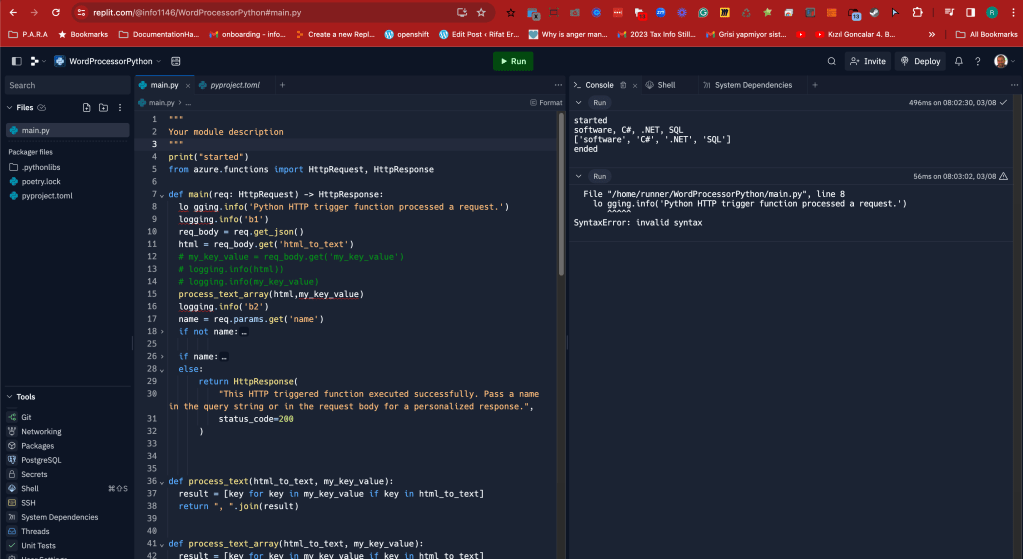This screenshot has width=1023, height=559.
Task: Open the Replit home menu icon
Action: (x=37, y=61)
